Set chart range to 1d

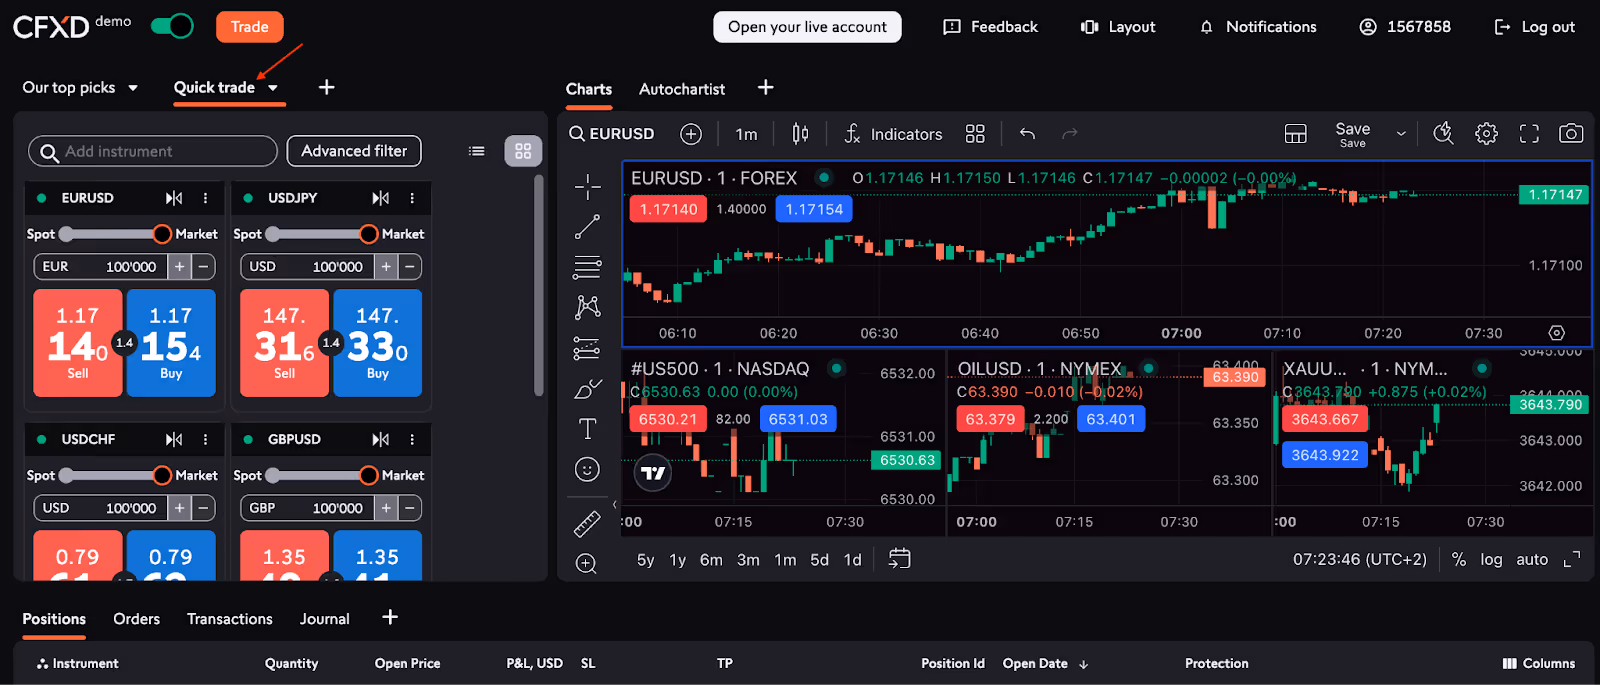(853, 560)
